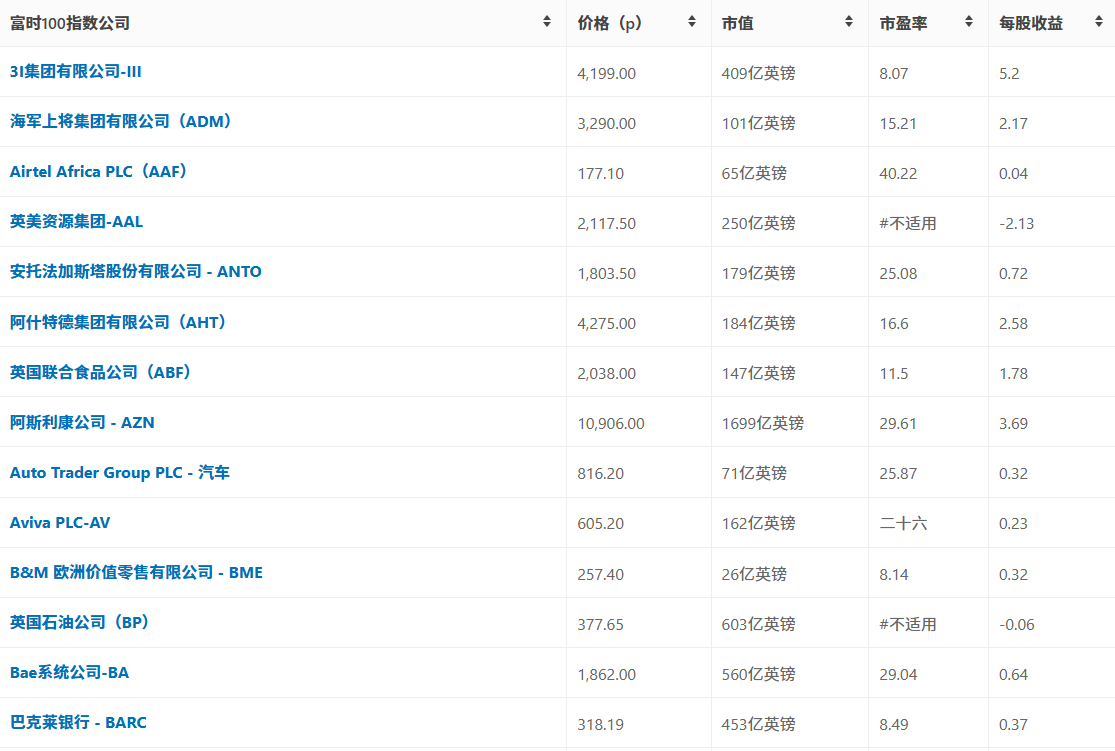
Task: Click the Aviva PLC-AV link
Action: (x=60, y=523)
